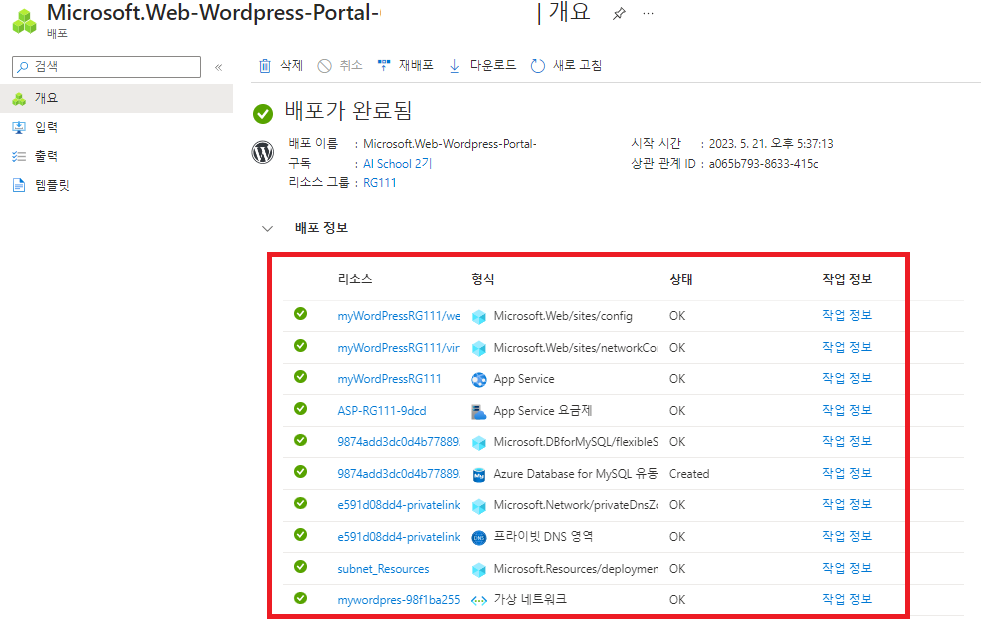The height and width of the screenshot is (623, 981).
Task: Click the Azure Database for MySQL icon
Action: [x=479, y=475]
